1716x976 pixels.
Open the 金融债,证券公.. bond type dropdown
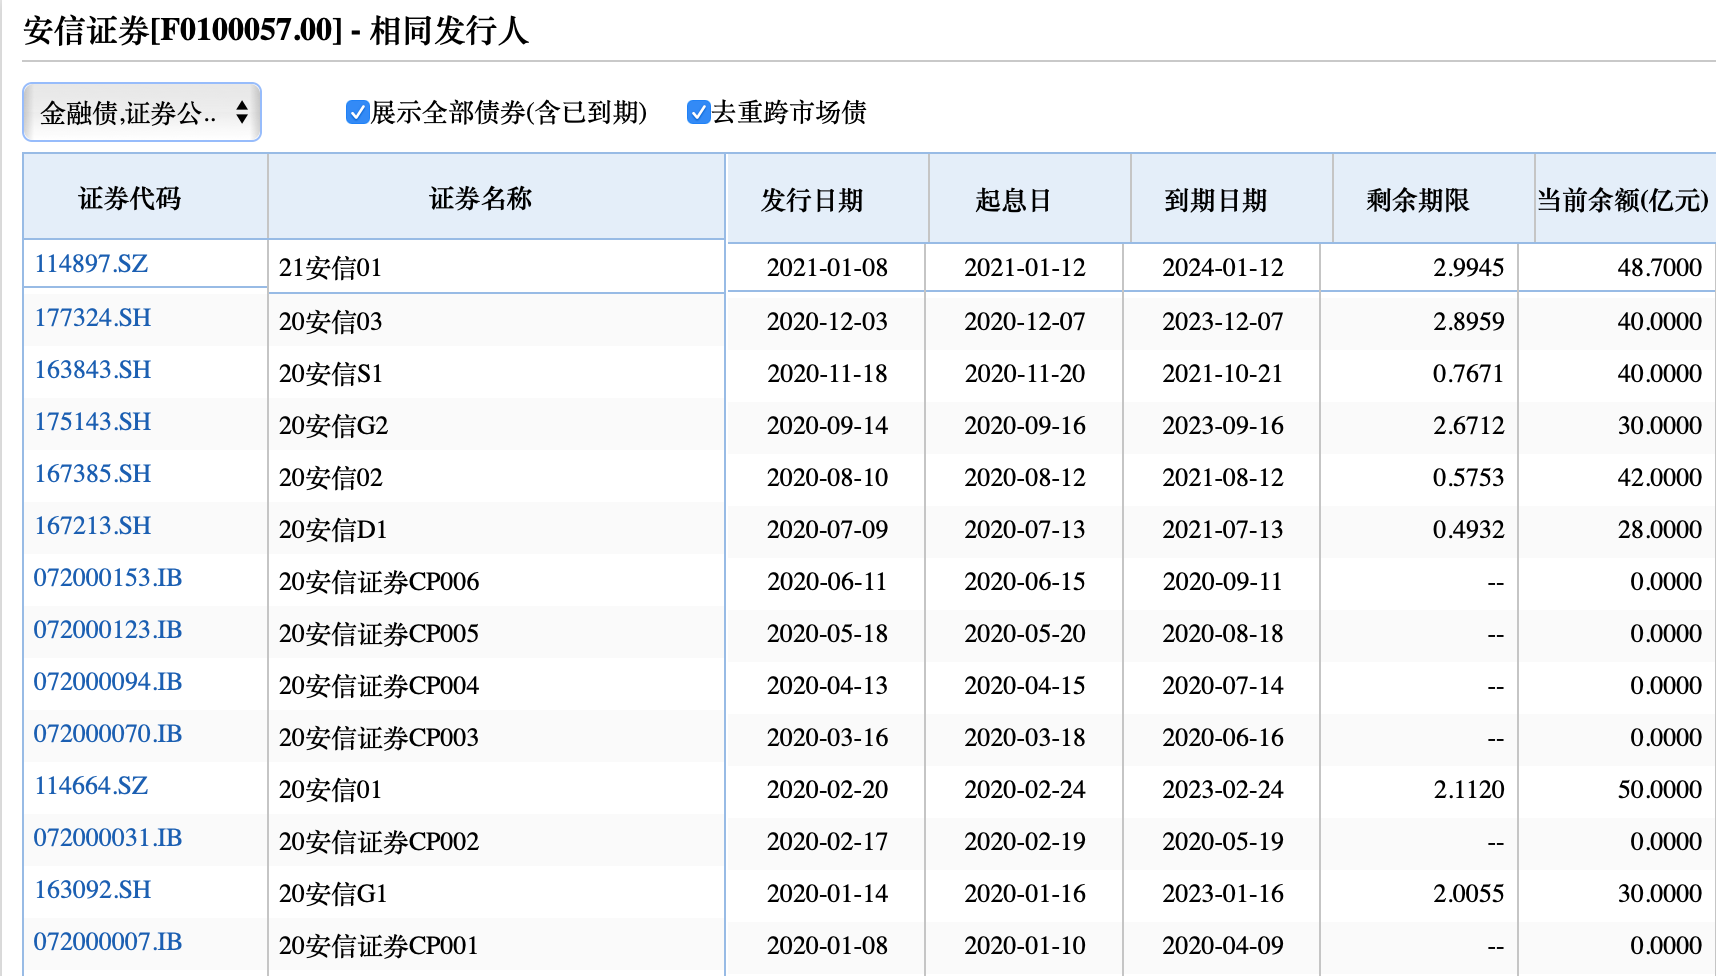pos(142,112)
